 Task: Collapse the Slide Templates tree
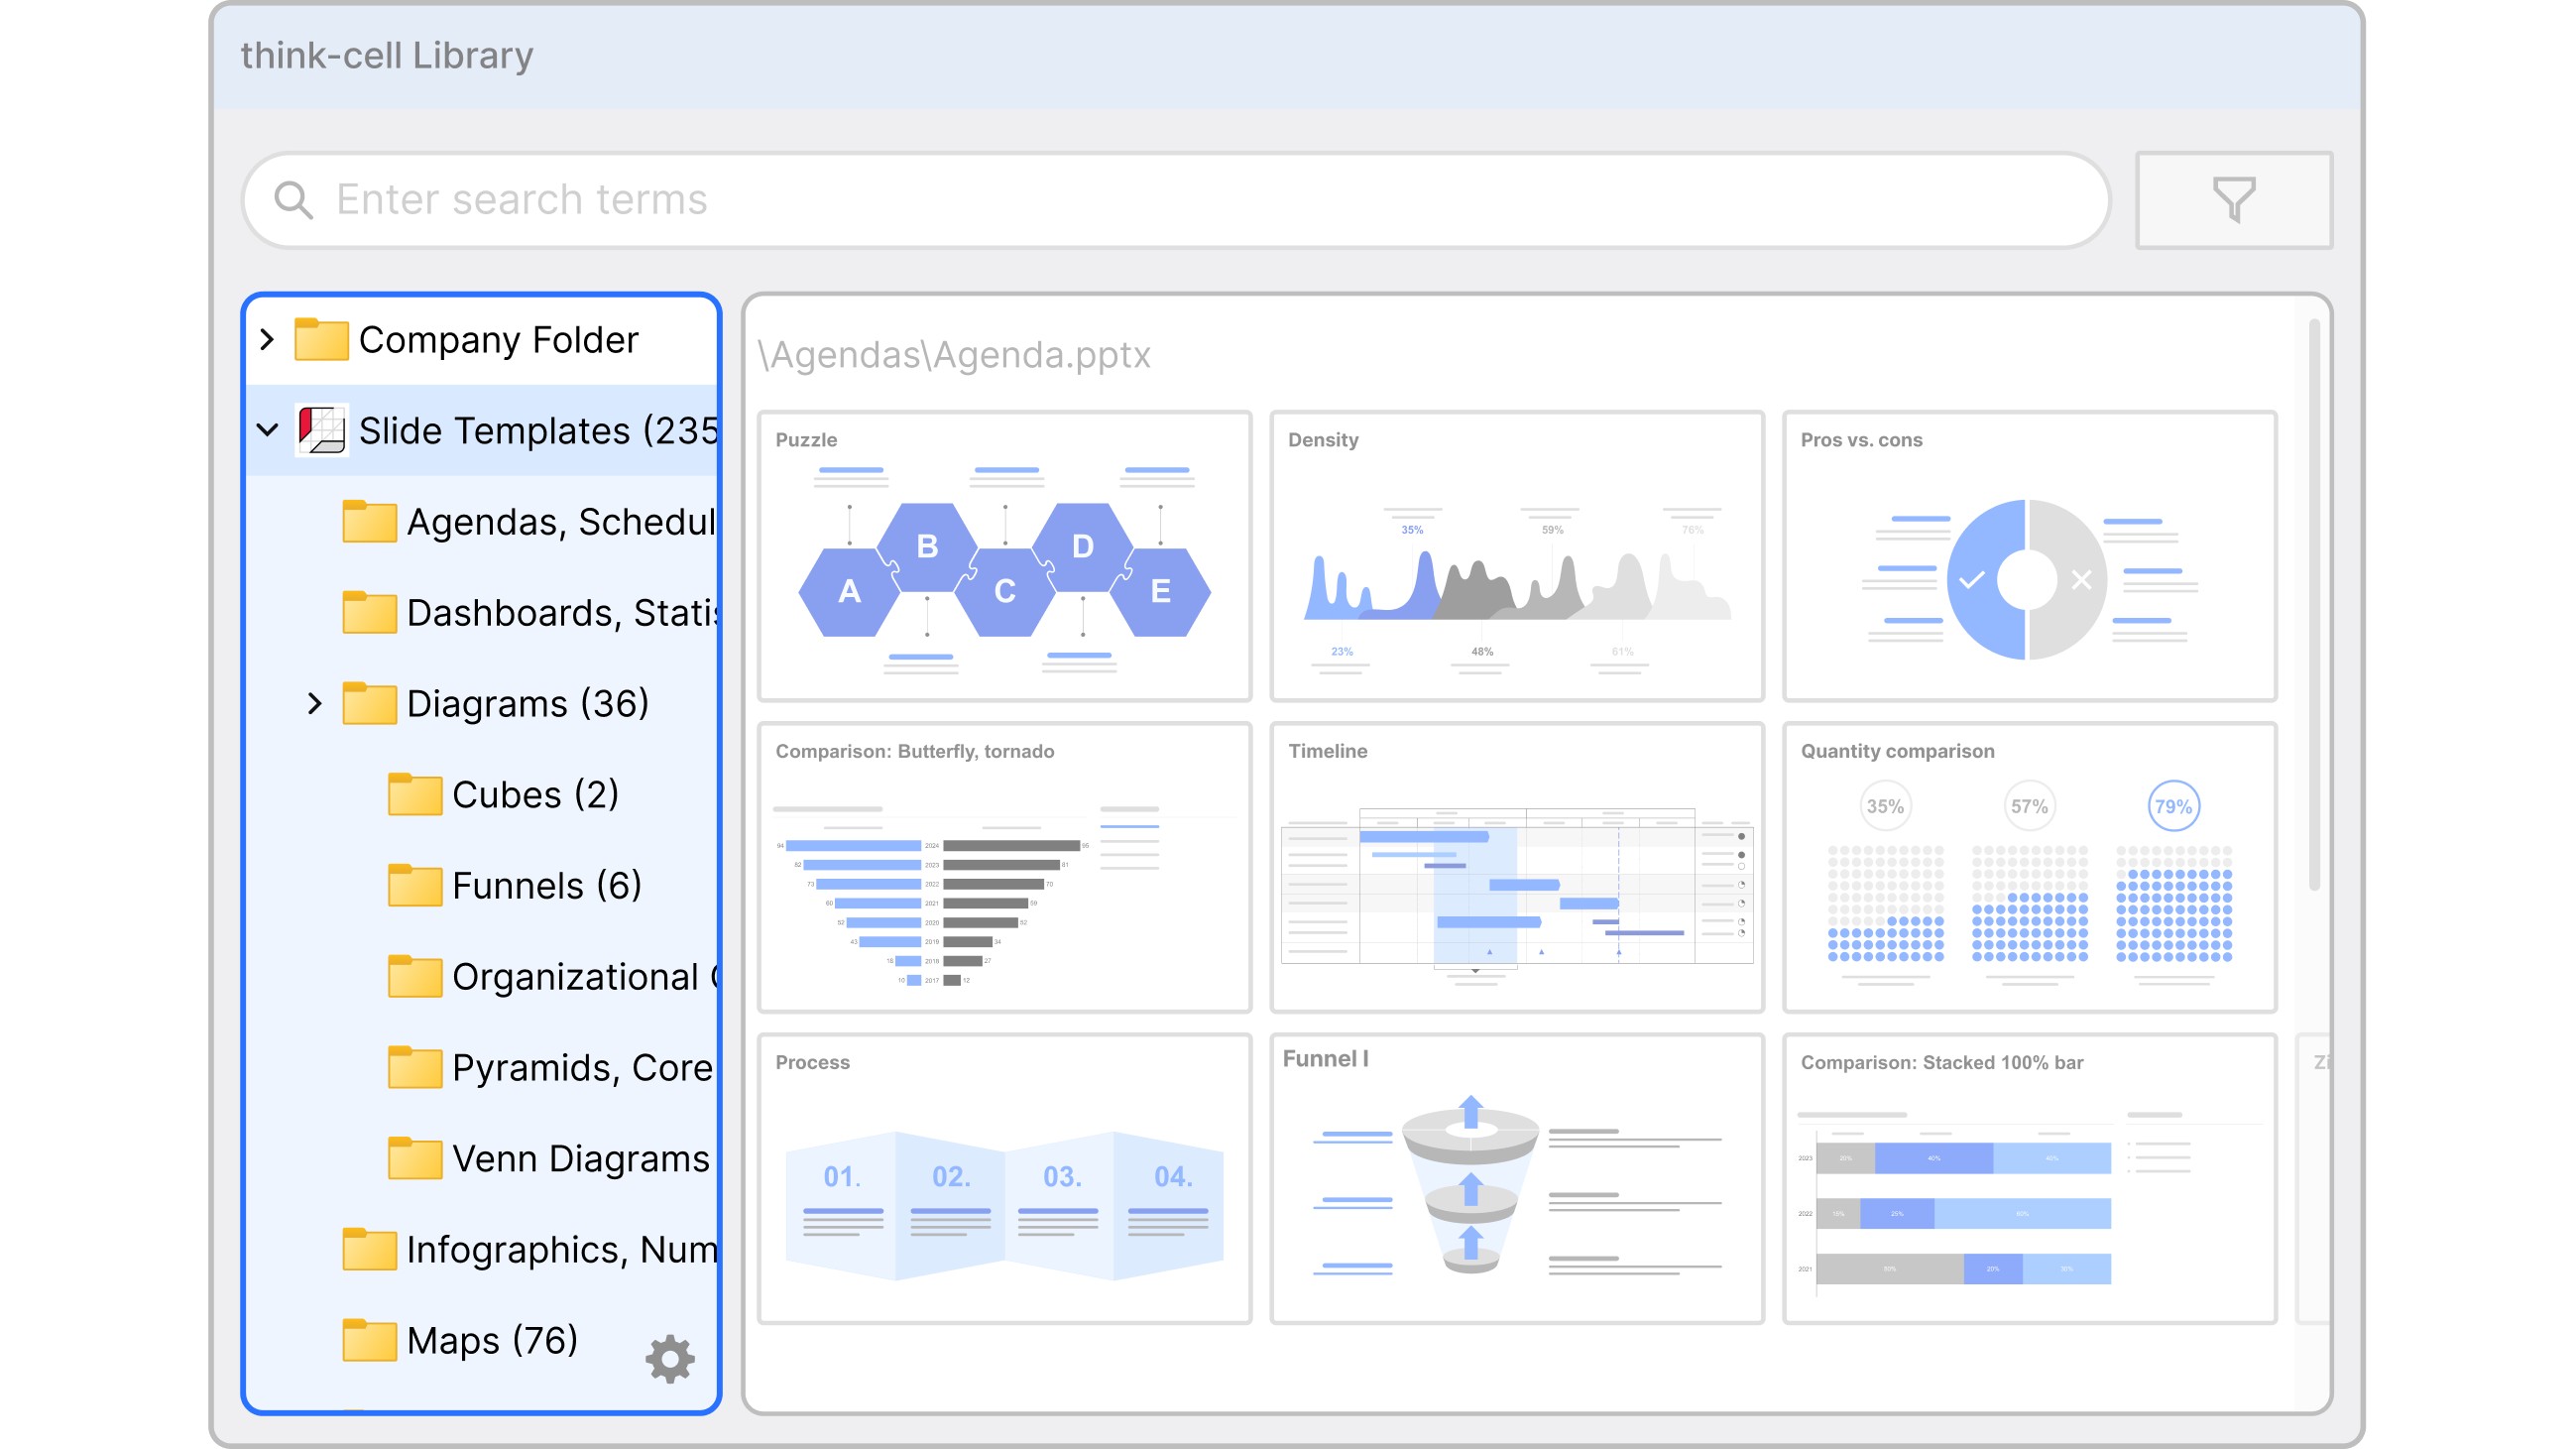(267, 430)
